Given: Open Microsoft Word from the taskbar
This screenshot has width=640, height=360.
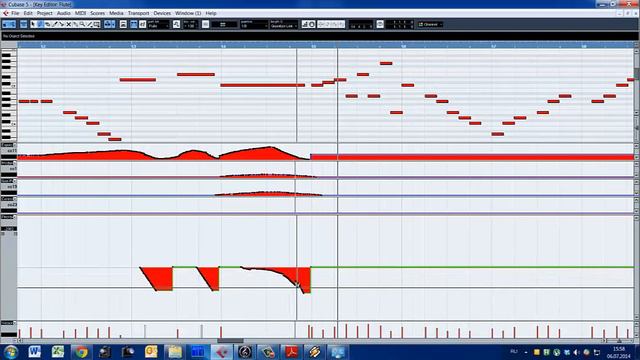Looking at the screenshot, I should 35,352.
